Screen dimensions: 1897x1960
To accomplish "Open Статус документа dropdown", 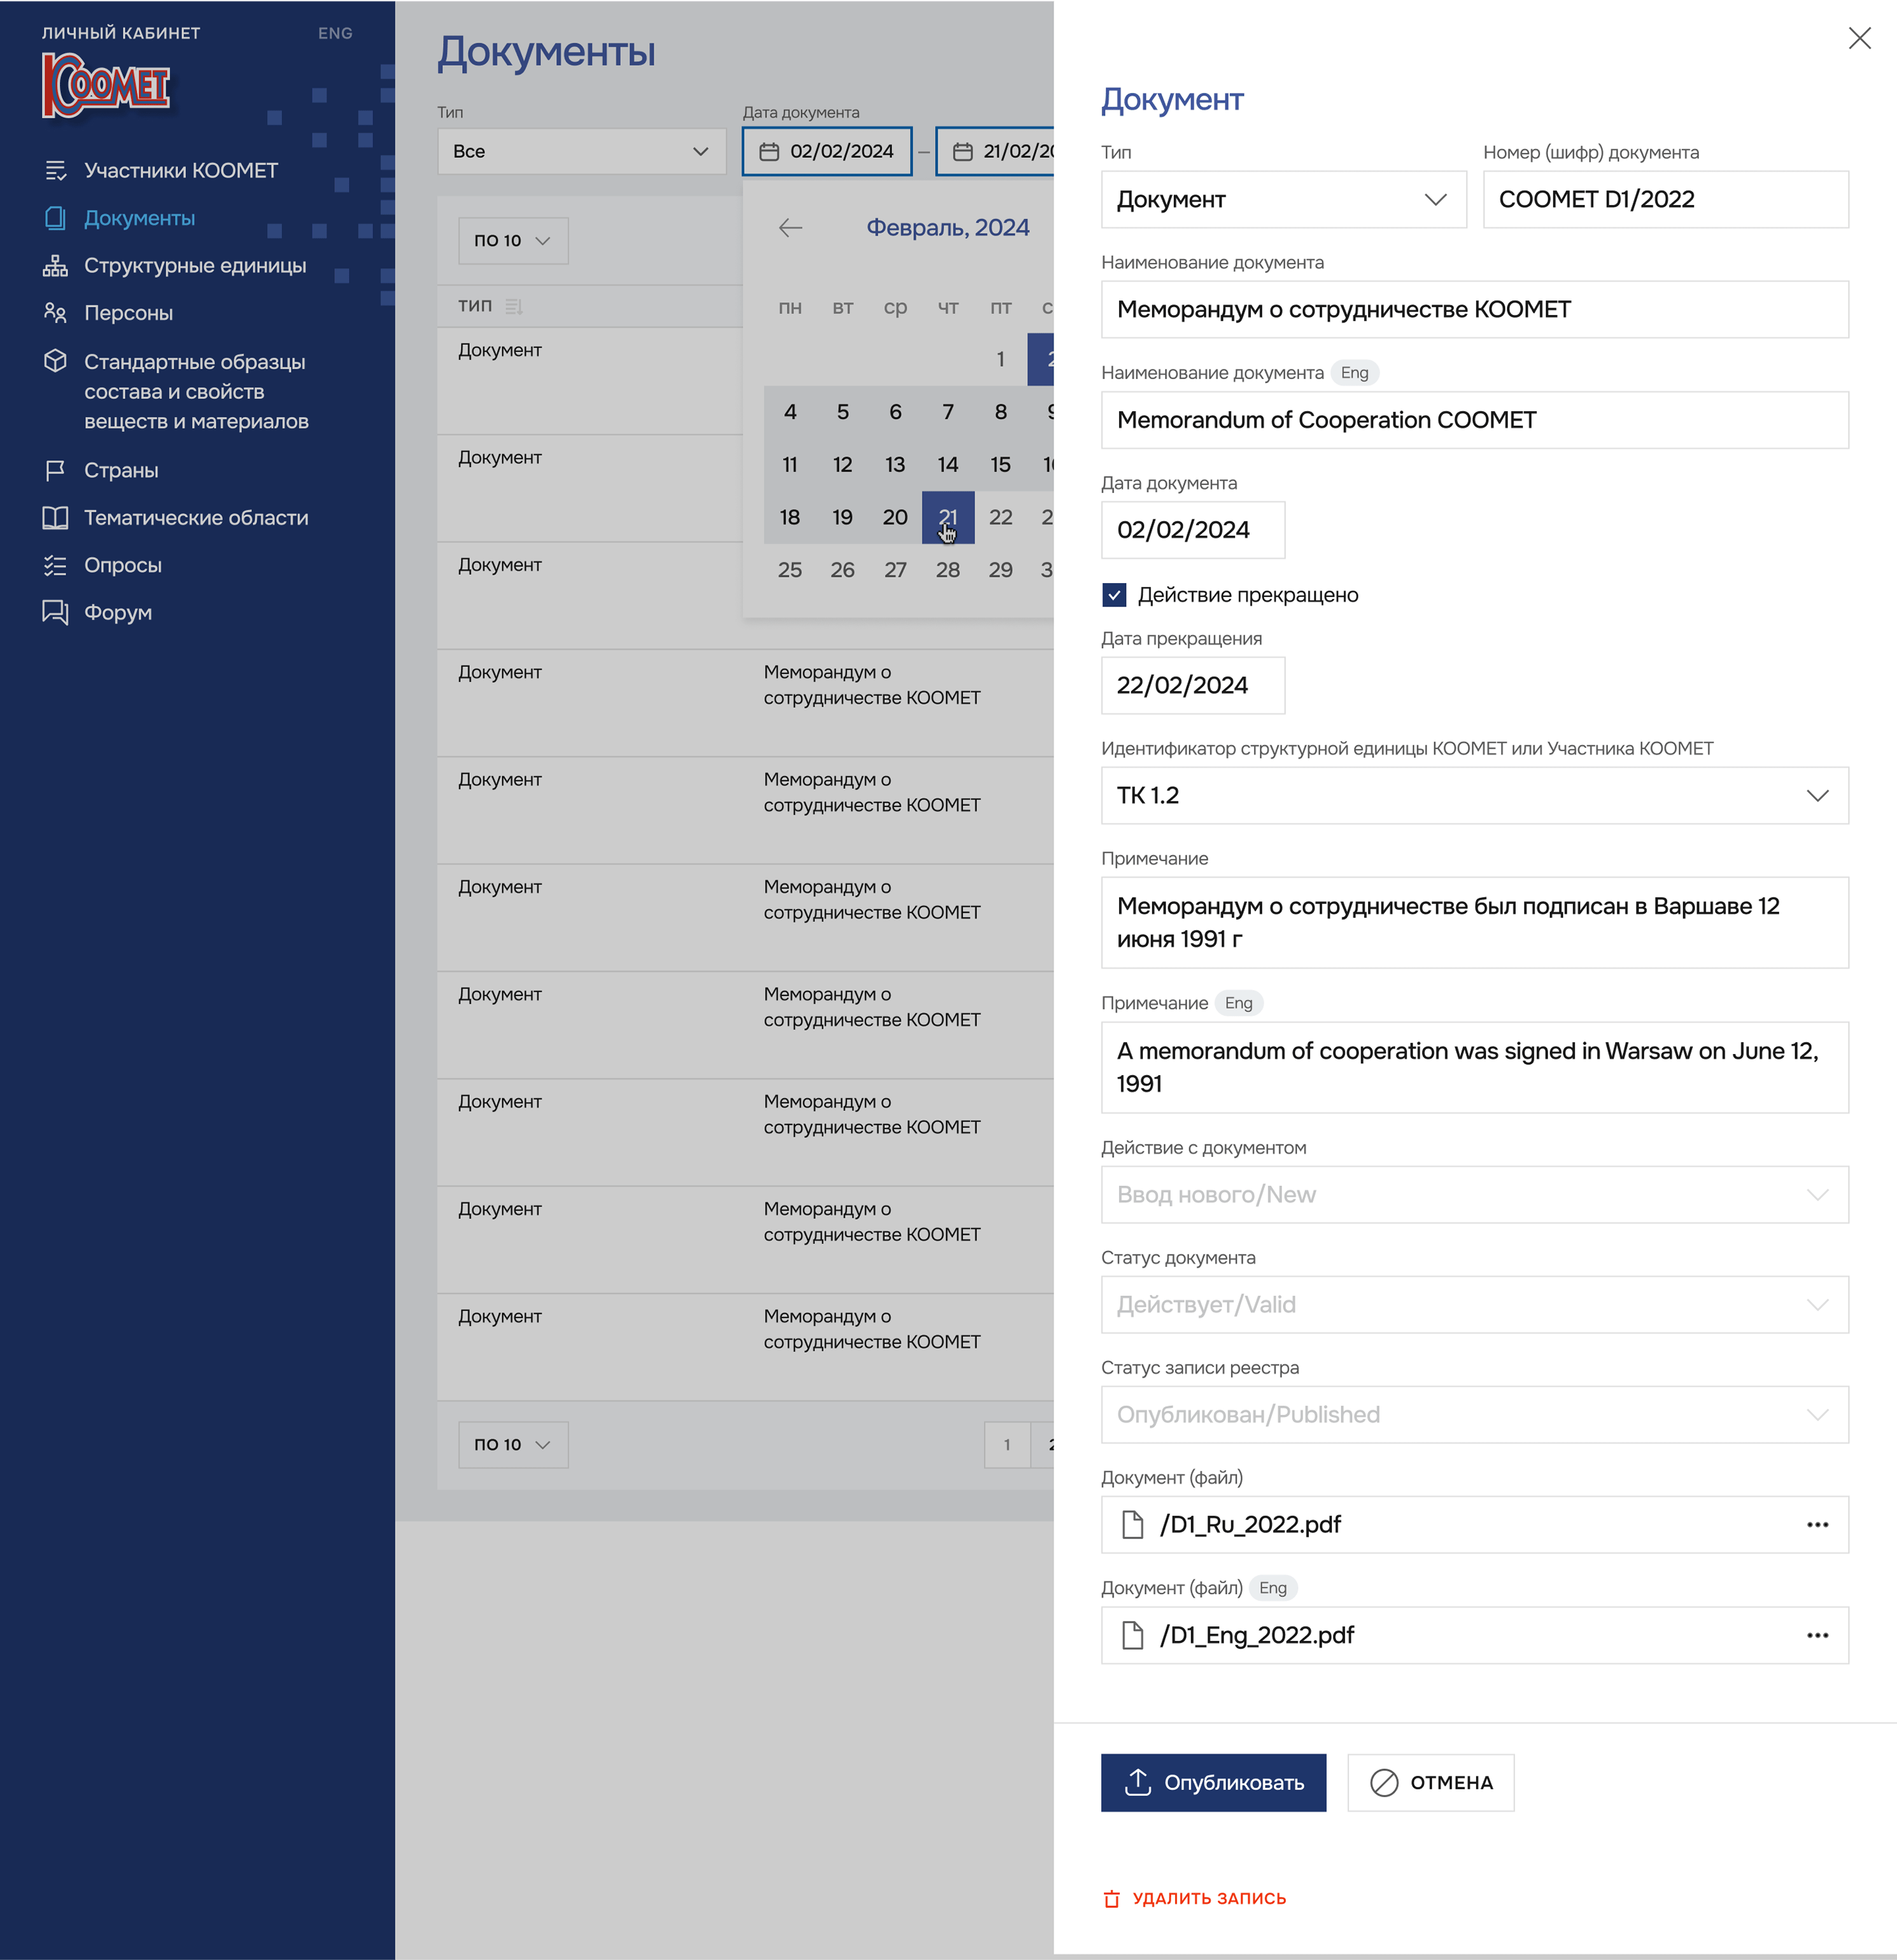I will pos(1474,1305).
